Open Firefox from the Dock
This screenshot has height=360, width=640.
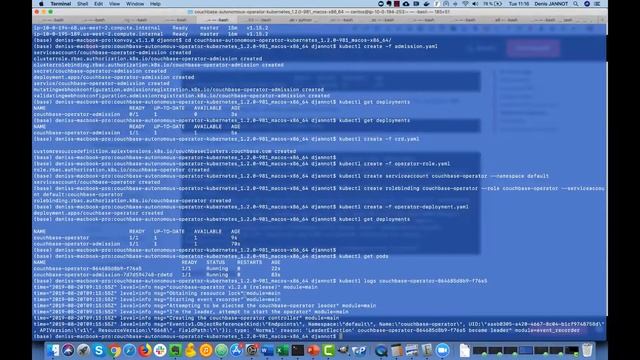point(145,350)
